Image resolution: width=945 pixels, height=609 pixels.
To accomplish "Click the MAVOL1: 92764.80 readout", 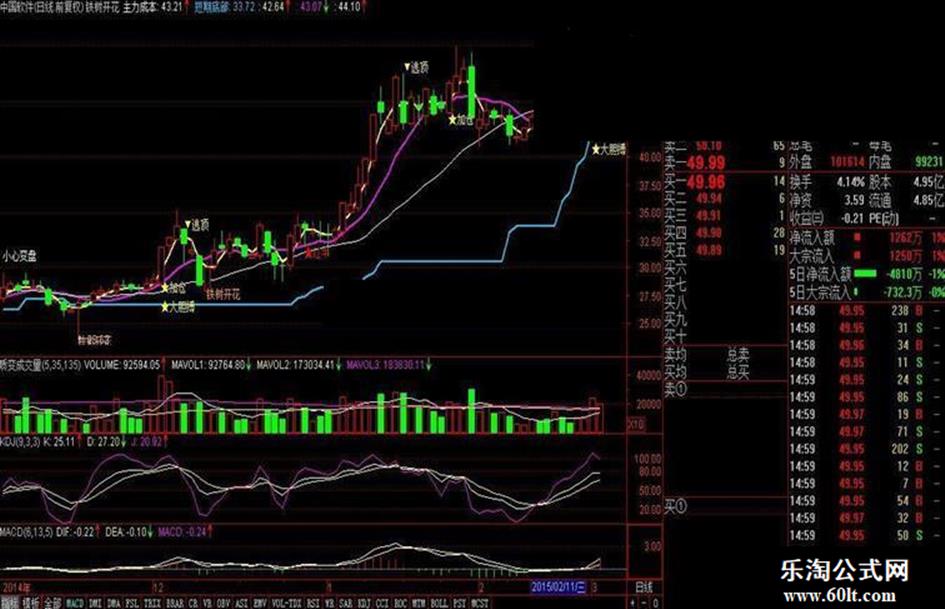I will pos(208,365).
